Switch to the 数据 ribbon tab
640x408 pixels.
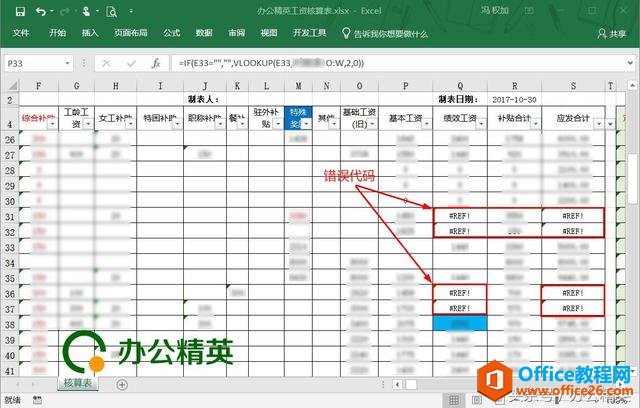tap(204, 33)
